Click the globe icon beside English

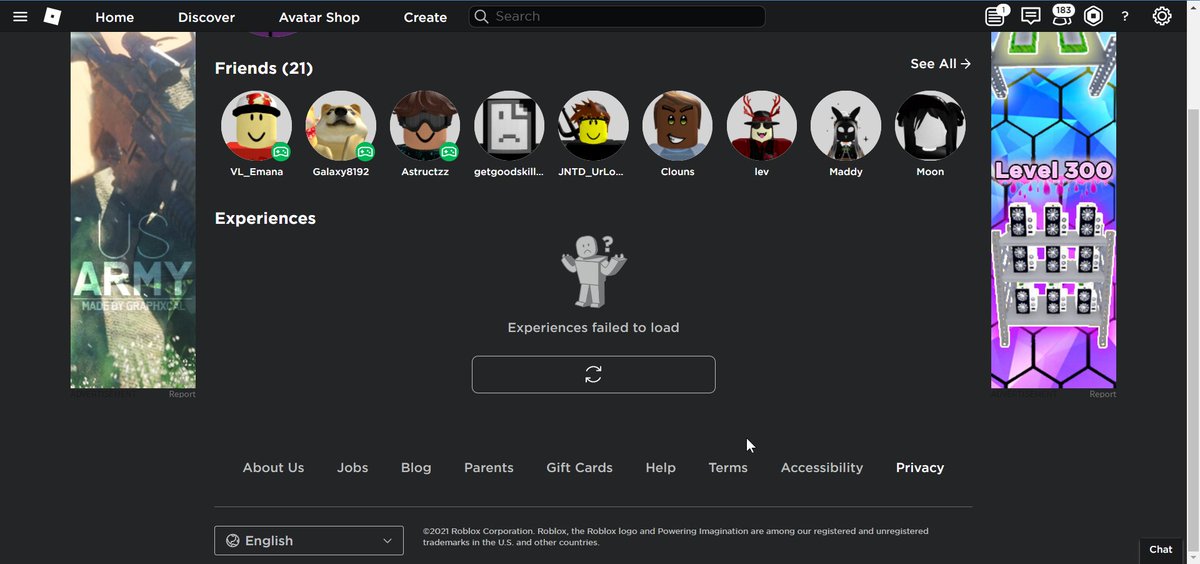click(x=233, y=541)
